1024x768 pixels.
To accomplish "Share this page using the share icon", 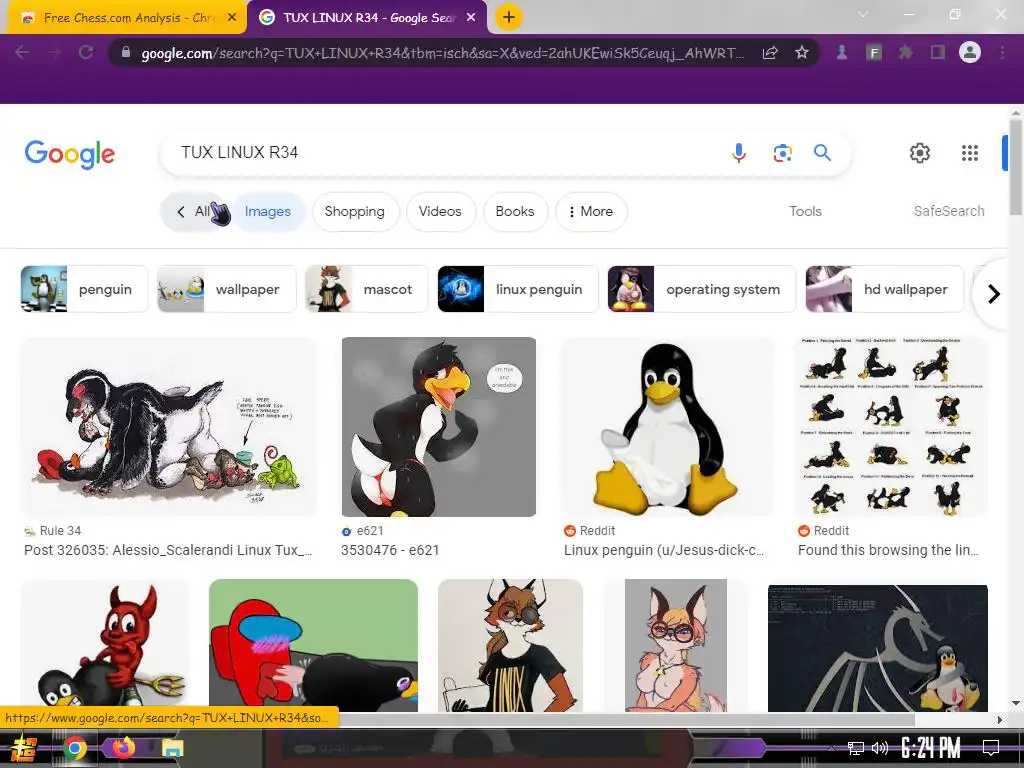I will 770,52.
